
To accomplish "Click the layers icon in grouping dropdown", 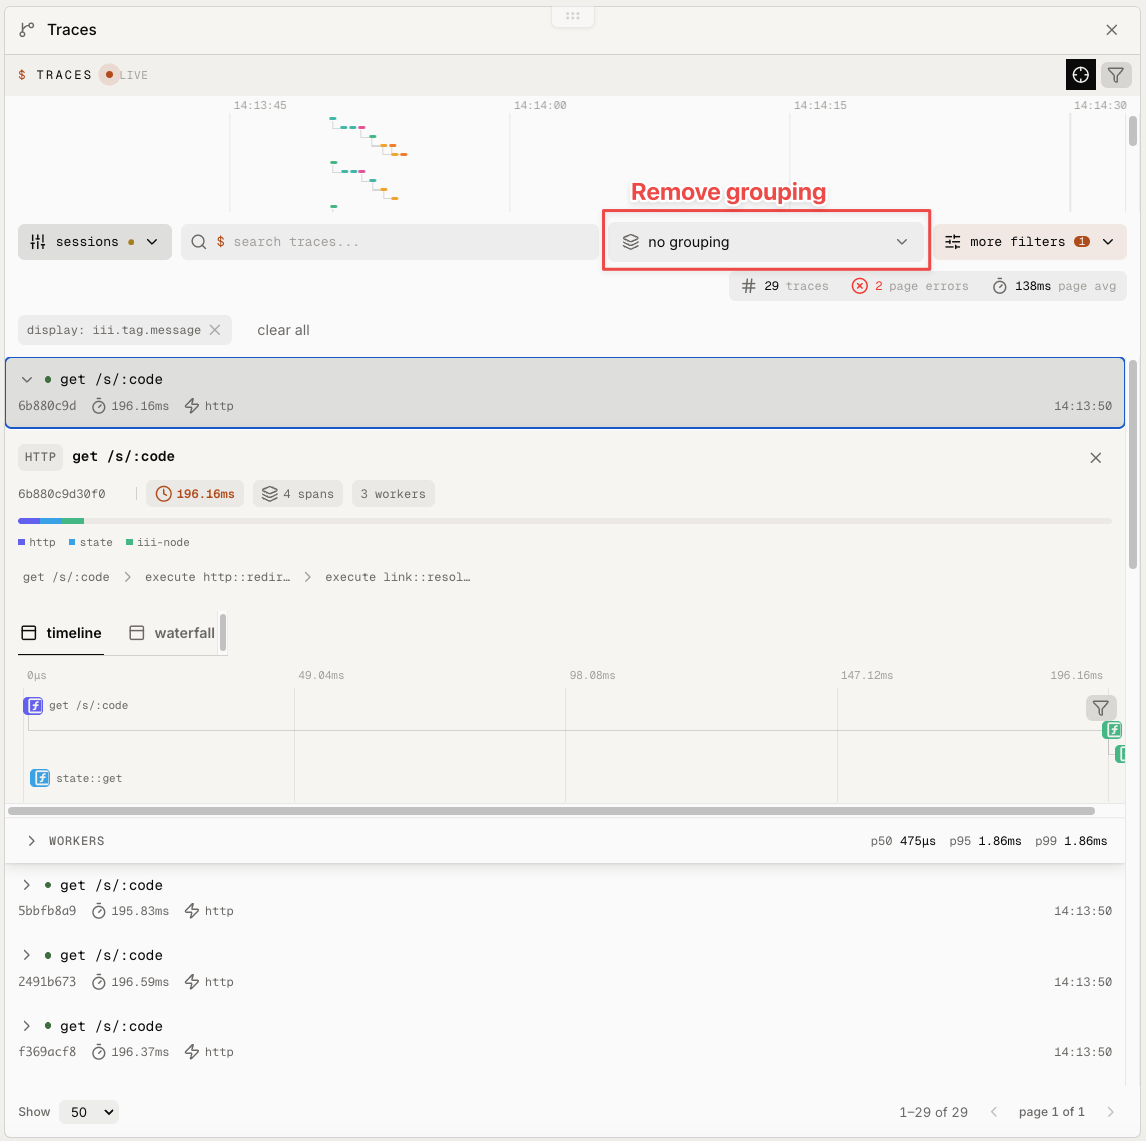I will [x=630, y=242].
